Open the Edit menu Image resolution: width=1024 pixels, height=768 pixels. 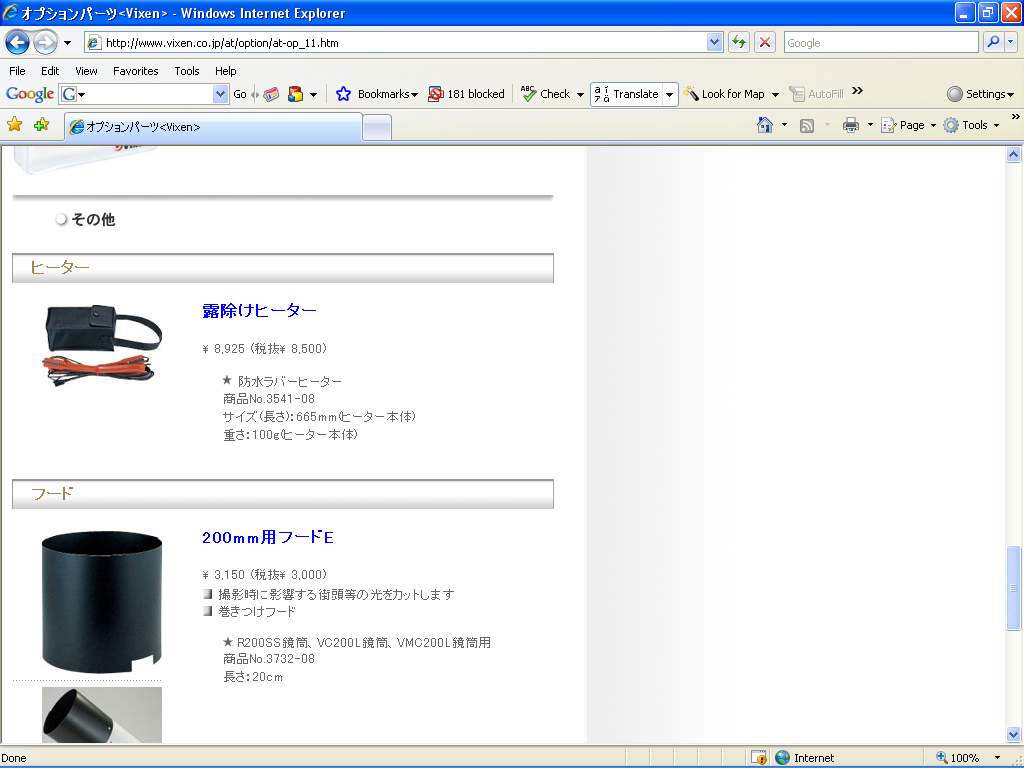(x=50, y=71)
